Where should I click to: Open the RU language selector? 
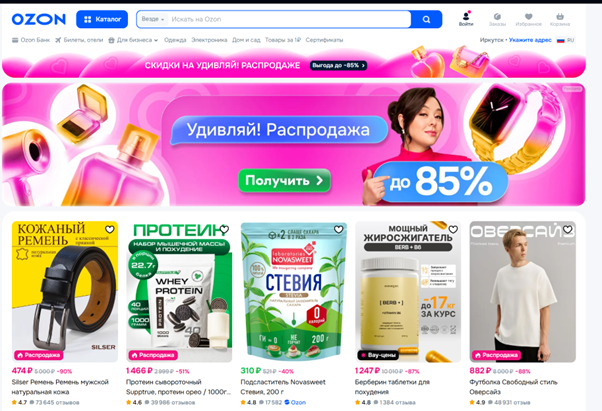pos(566,40)
